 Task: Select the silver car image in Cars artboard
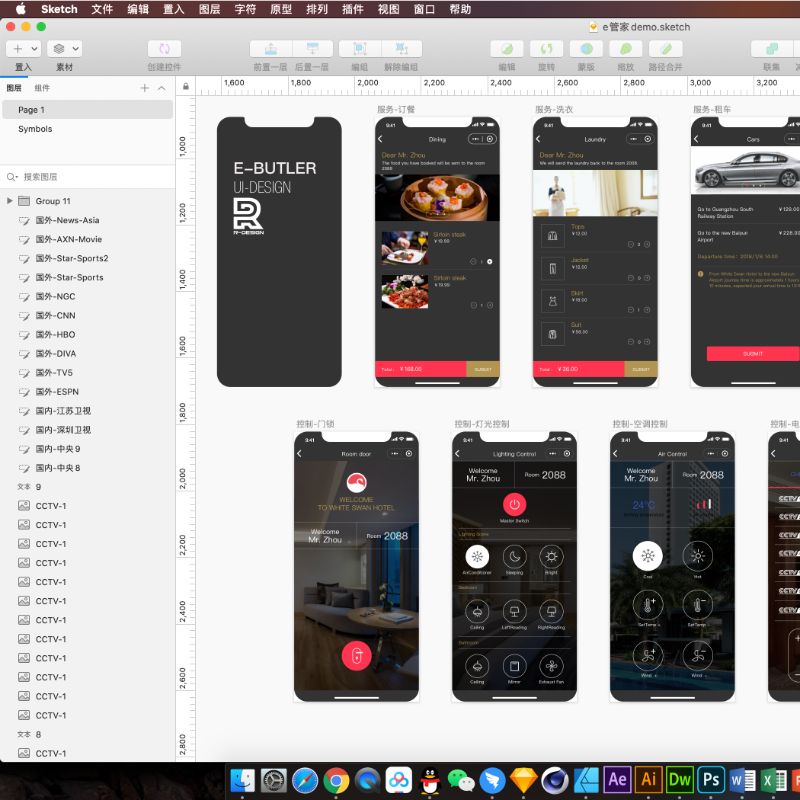click(x=745, y=171)
